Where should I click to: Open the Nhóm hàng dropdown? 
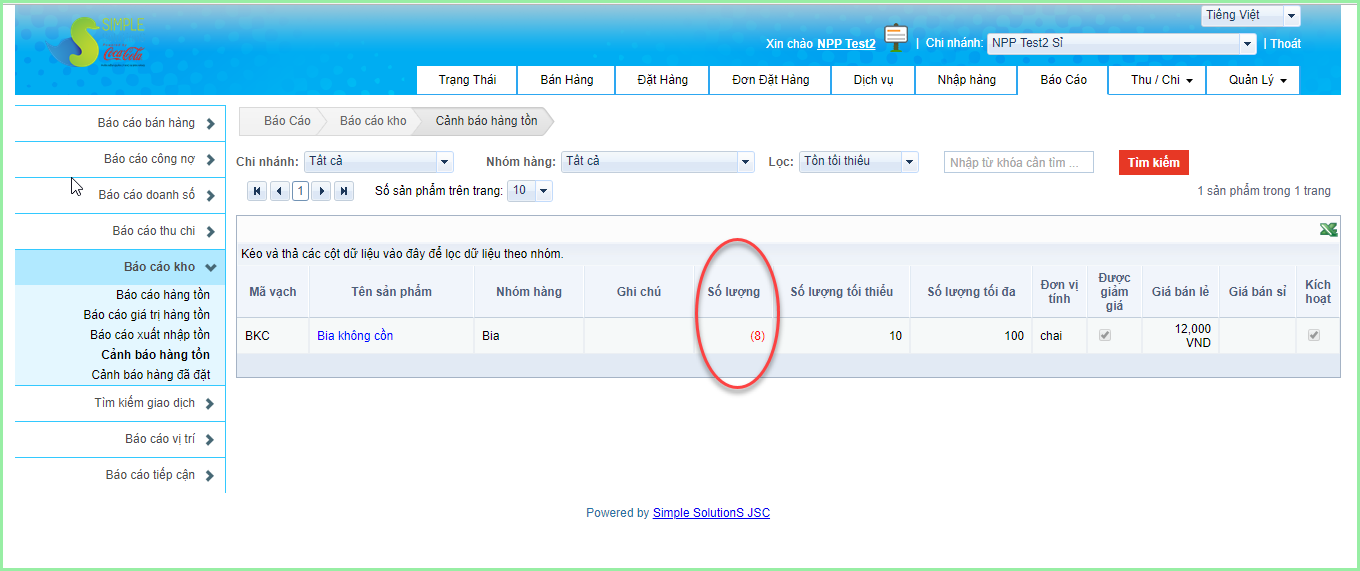(x=745, y=162)
